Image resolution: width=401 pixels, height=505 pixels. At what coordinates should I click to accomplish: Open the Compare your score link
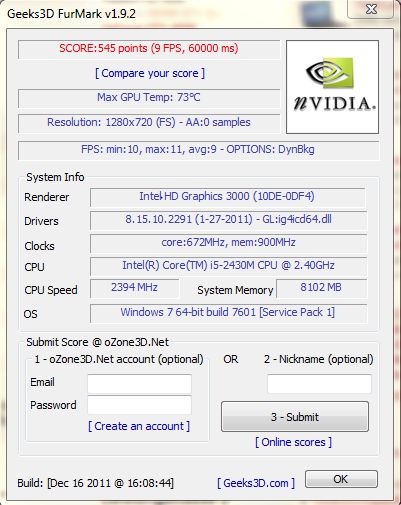click(x=150, y=73)
